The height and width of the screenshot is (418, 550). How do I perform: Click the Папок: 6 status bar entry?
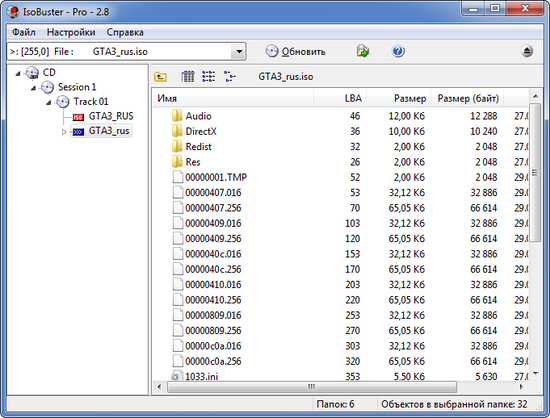click(x=335, y=404)
